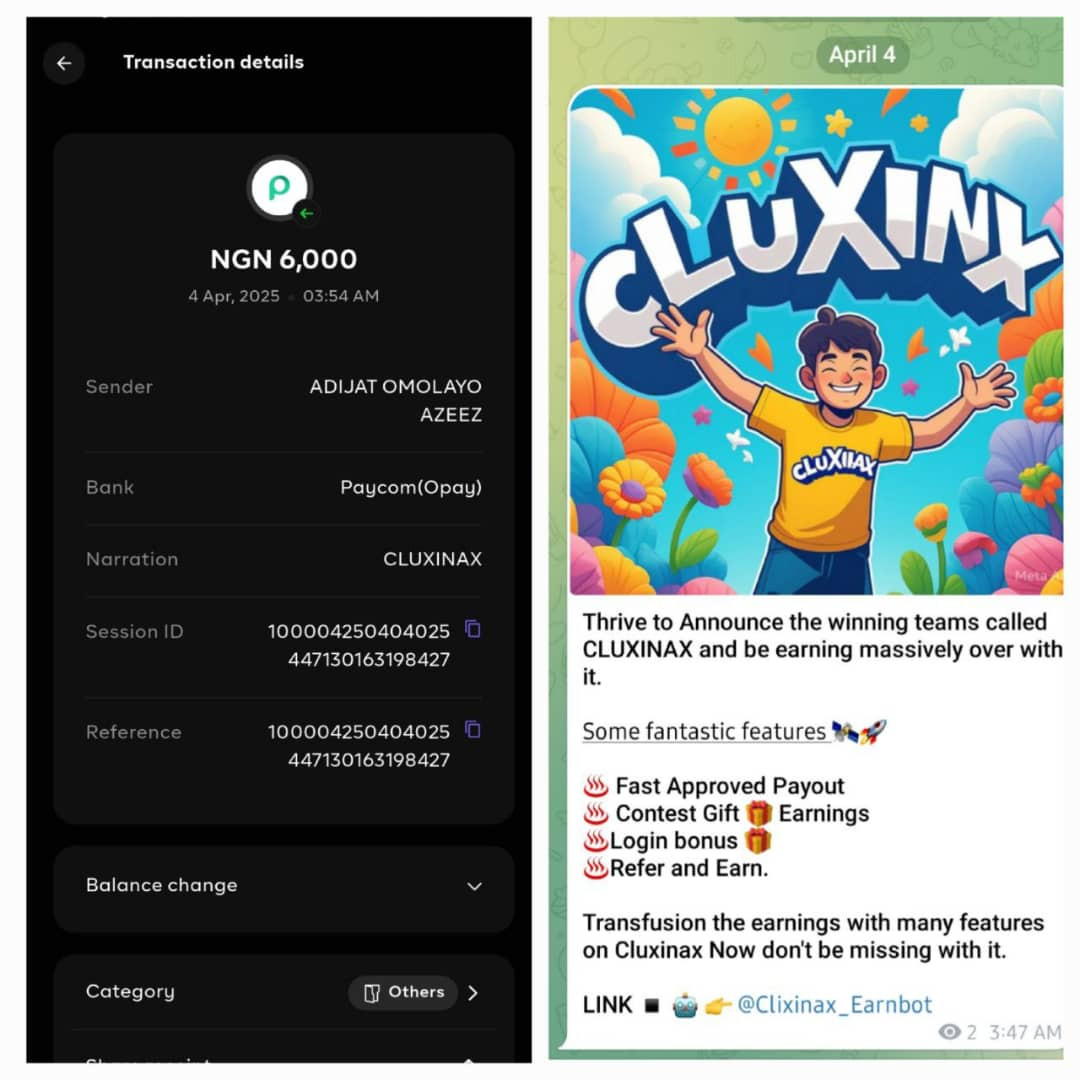Screen dimensions: 1080x1080
Task: Click the Some fantastic features underlined text
Action: 703,731
